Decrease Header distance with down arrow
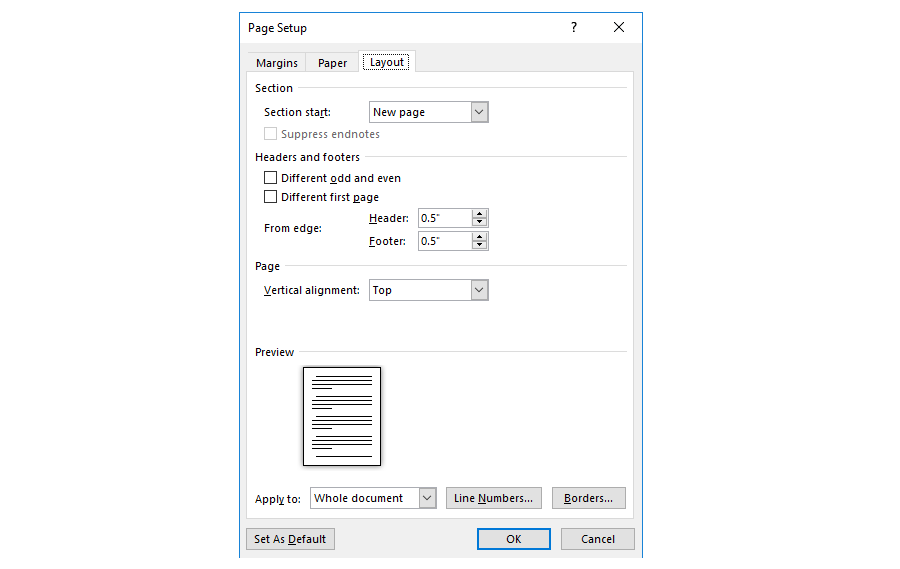 click(x=480, y=223)
